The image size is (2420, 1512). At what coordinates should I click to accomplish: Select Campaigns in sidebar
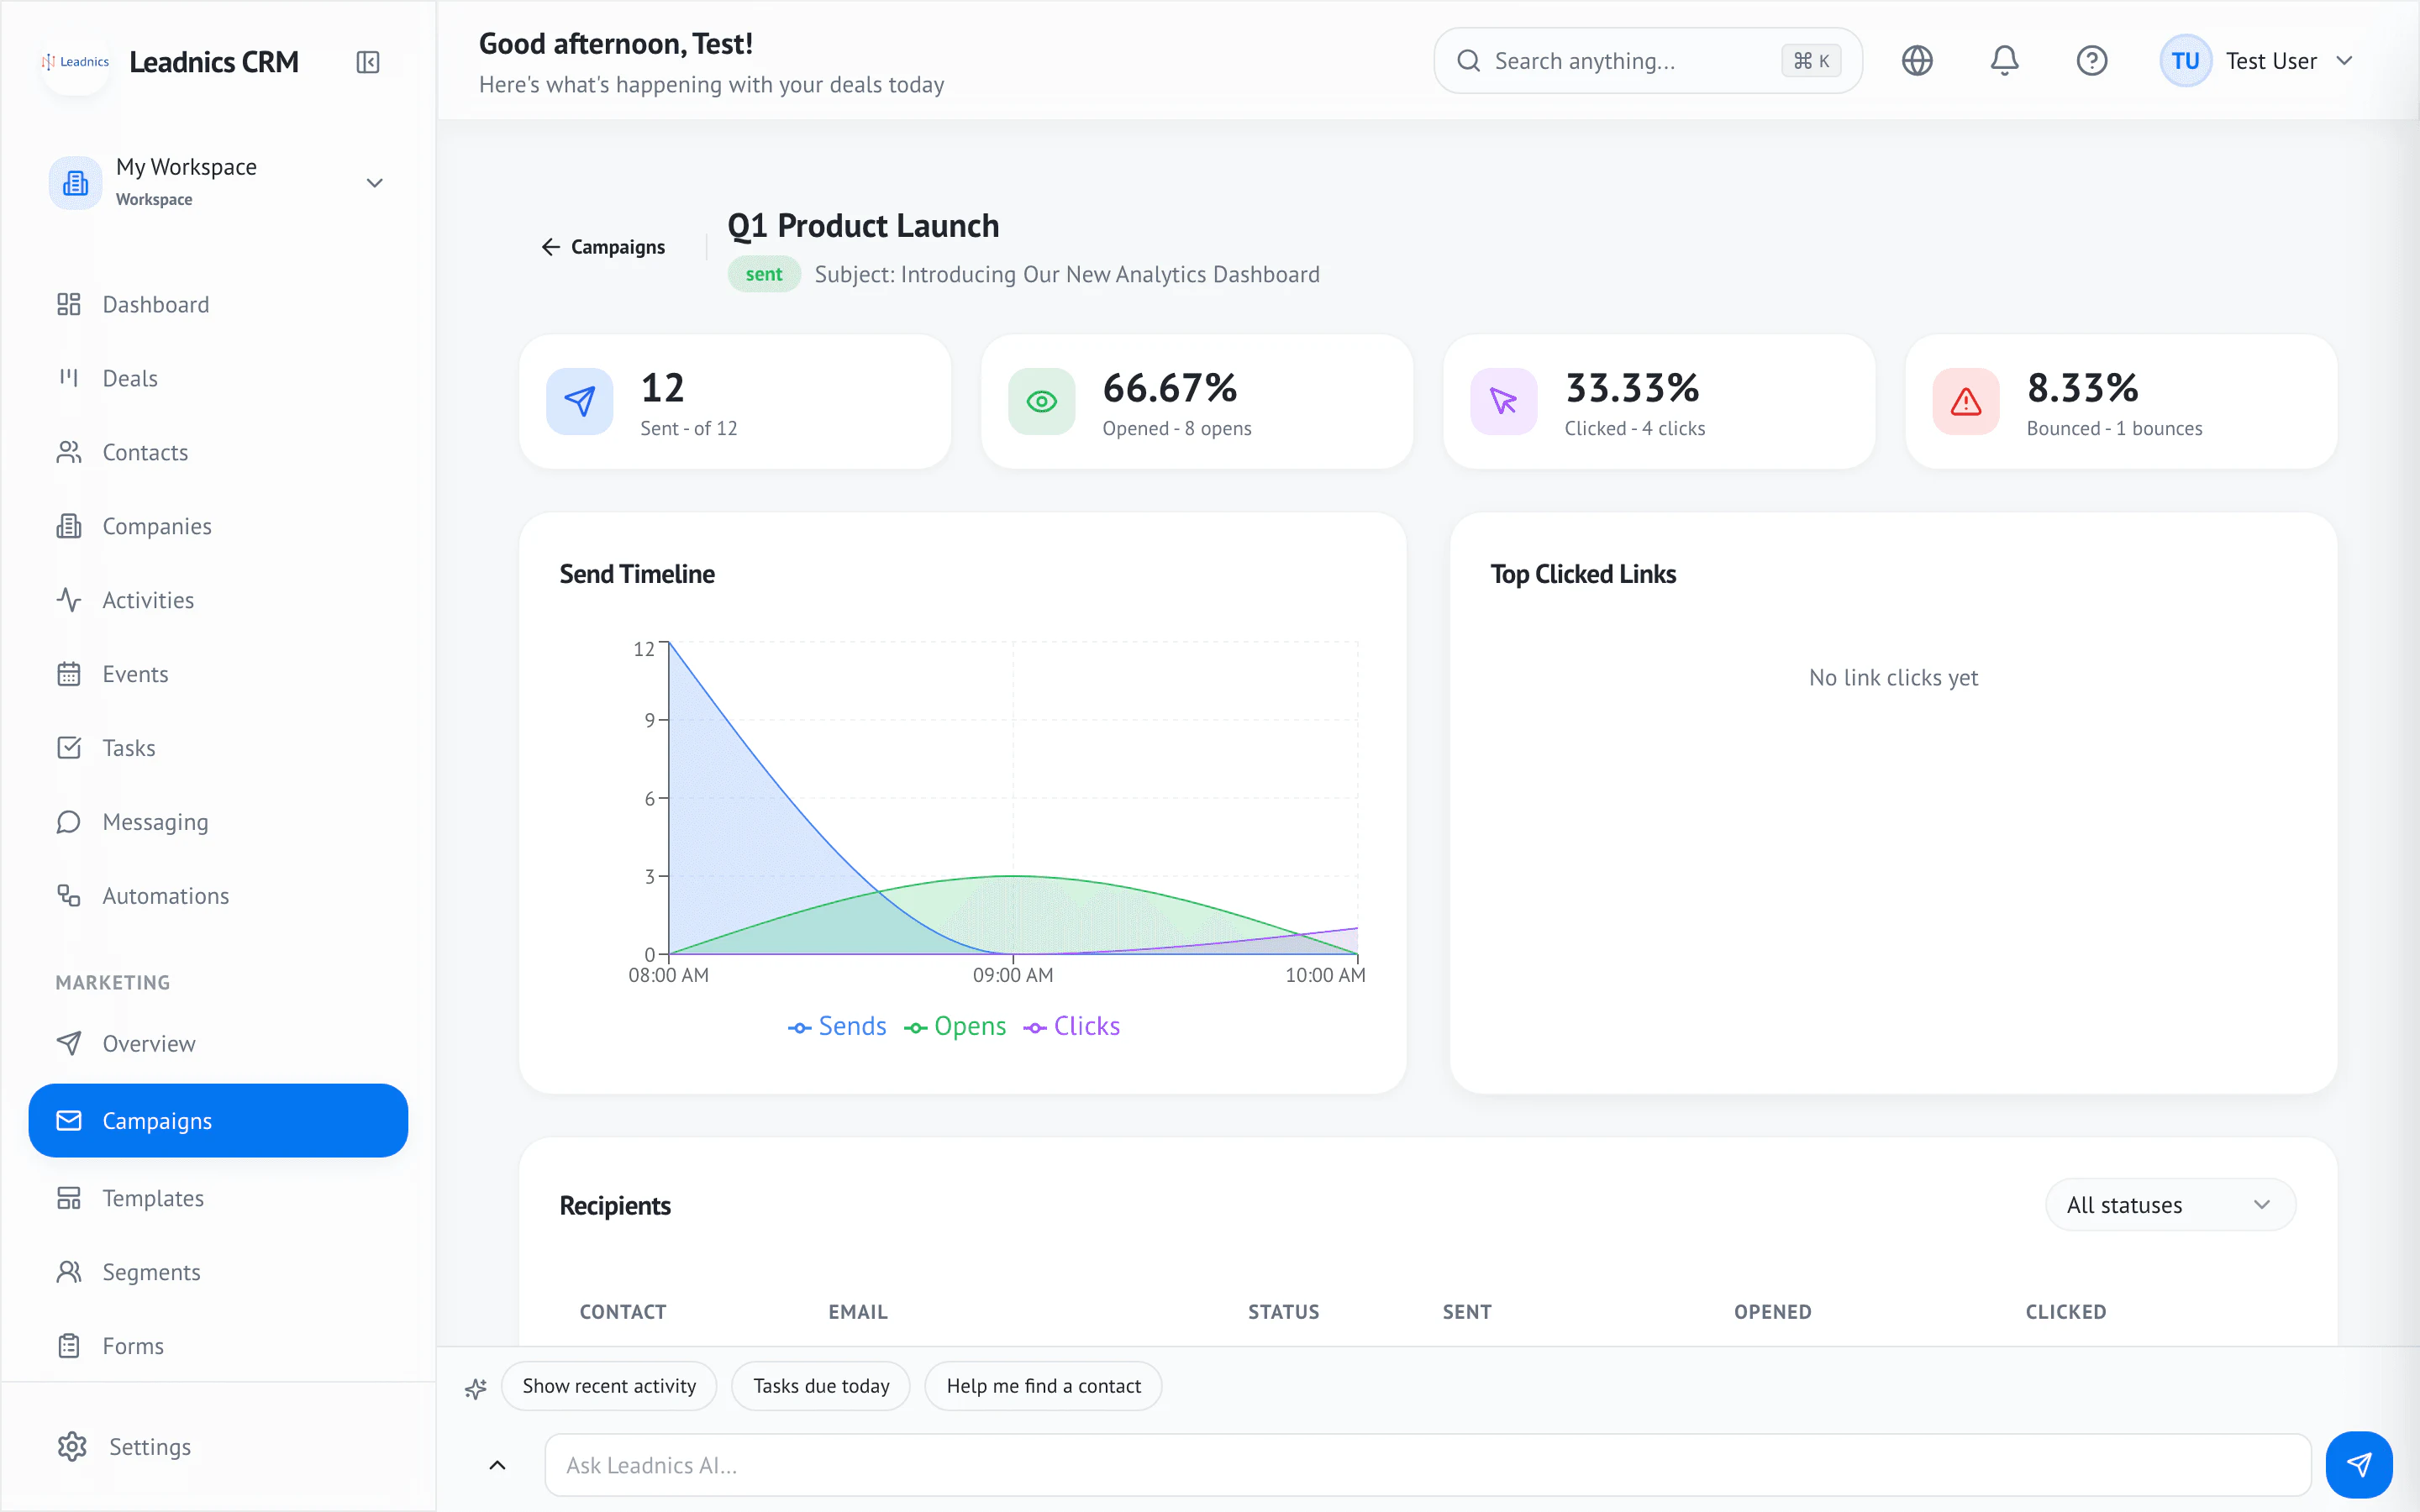(218, 1121)
